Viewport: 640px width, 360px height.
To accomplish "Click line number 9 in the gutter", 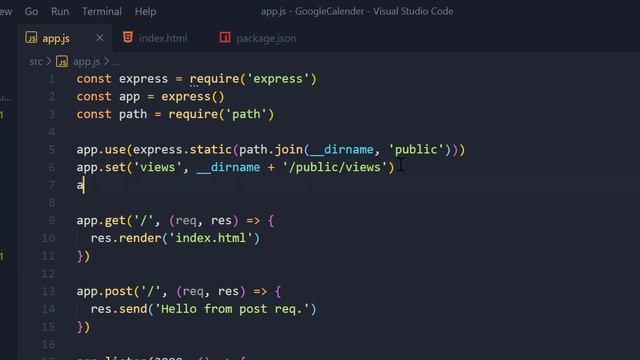I will [x=51, y=220].
